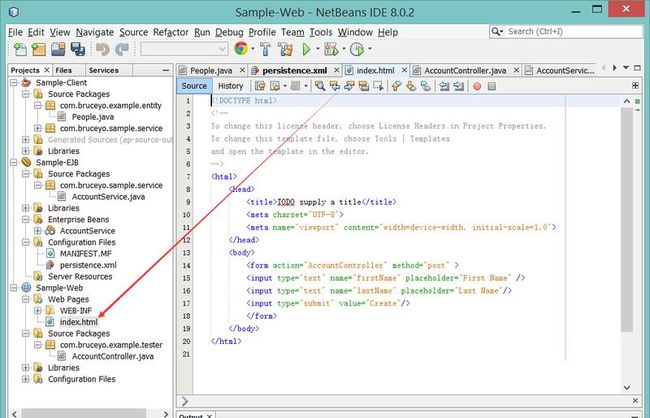Switch to the Files panel tab
Image resolution: width=650 pixels, height=418 pixels.
point(63,70)
